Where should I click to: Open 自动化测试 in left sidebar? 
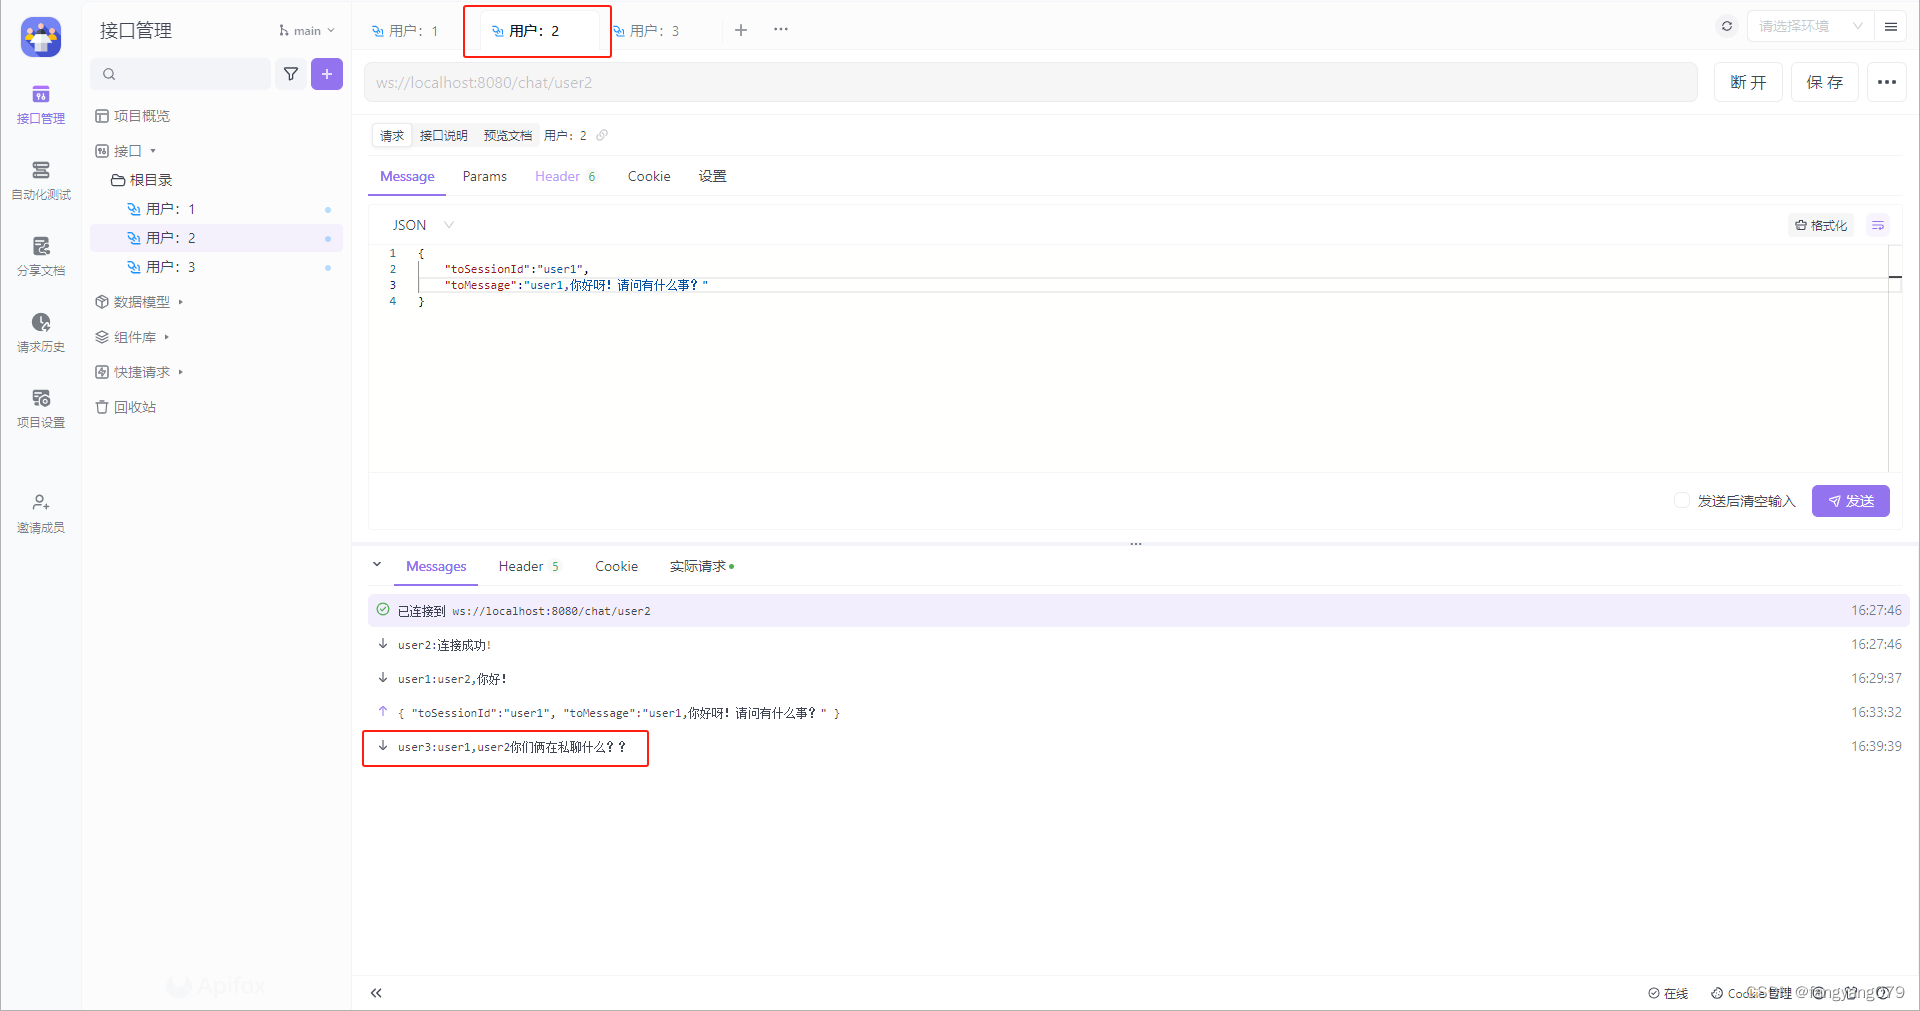click(41, 180)
